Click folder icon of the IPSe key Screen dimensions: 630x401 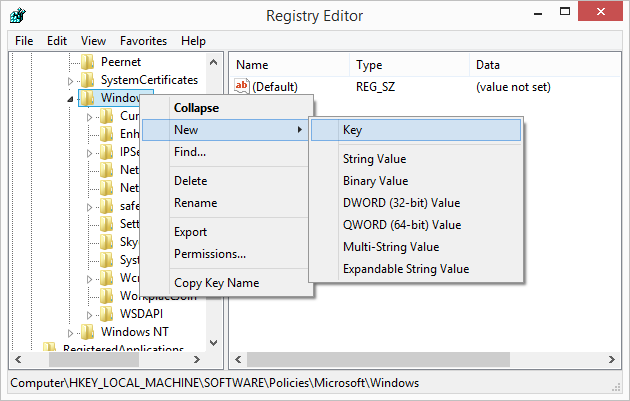pyautogui.click(x=106, y=152)
